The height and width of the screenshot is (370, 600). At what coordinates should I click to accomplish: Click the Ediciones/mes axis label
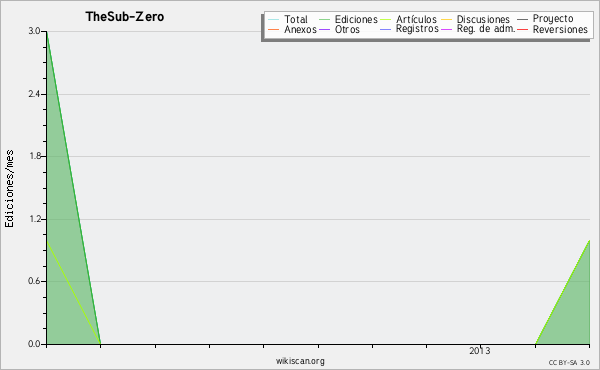9,189
